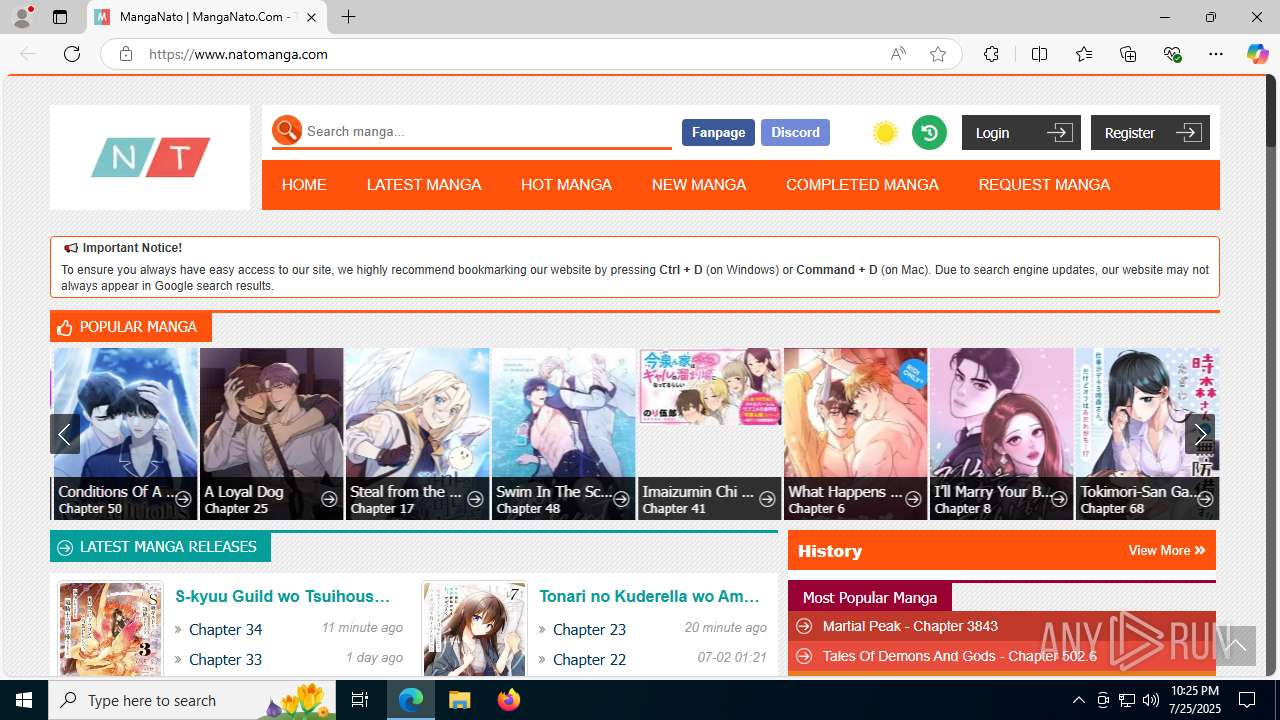This screenshot has width=1280, height=720.
Task: Click the taskbar search box
Action: click(193, 700)
